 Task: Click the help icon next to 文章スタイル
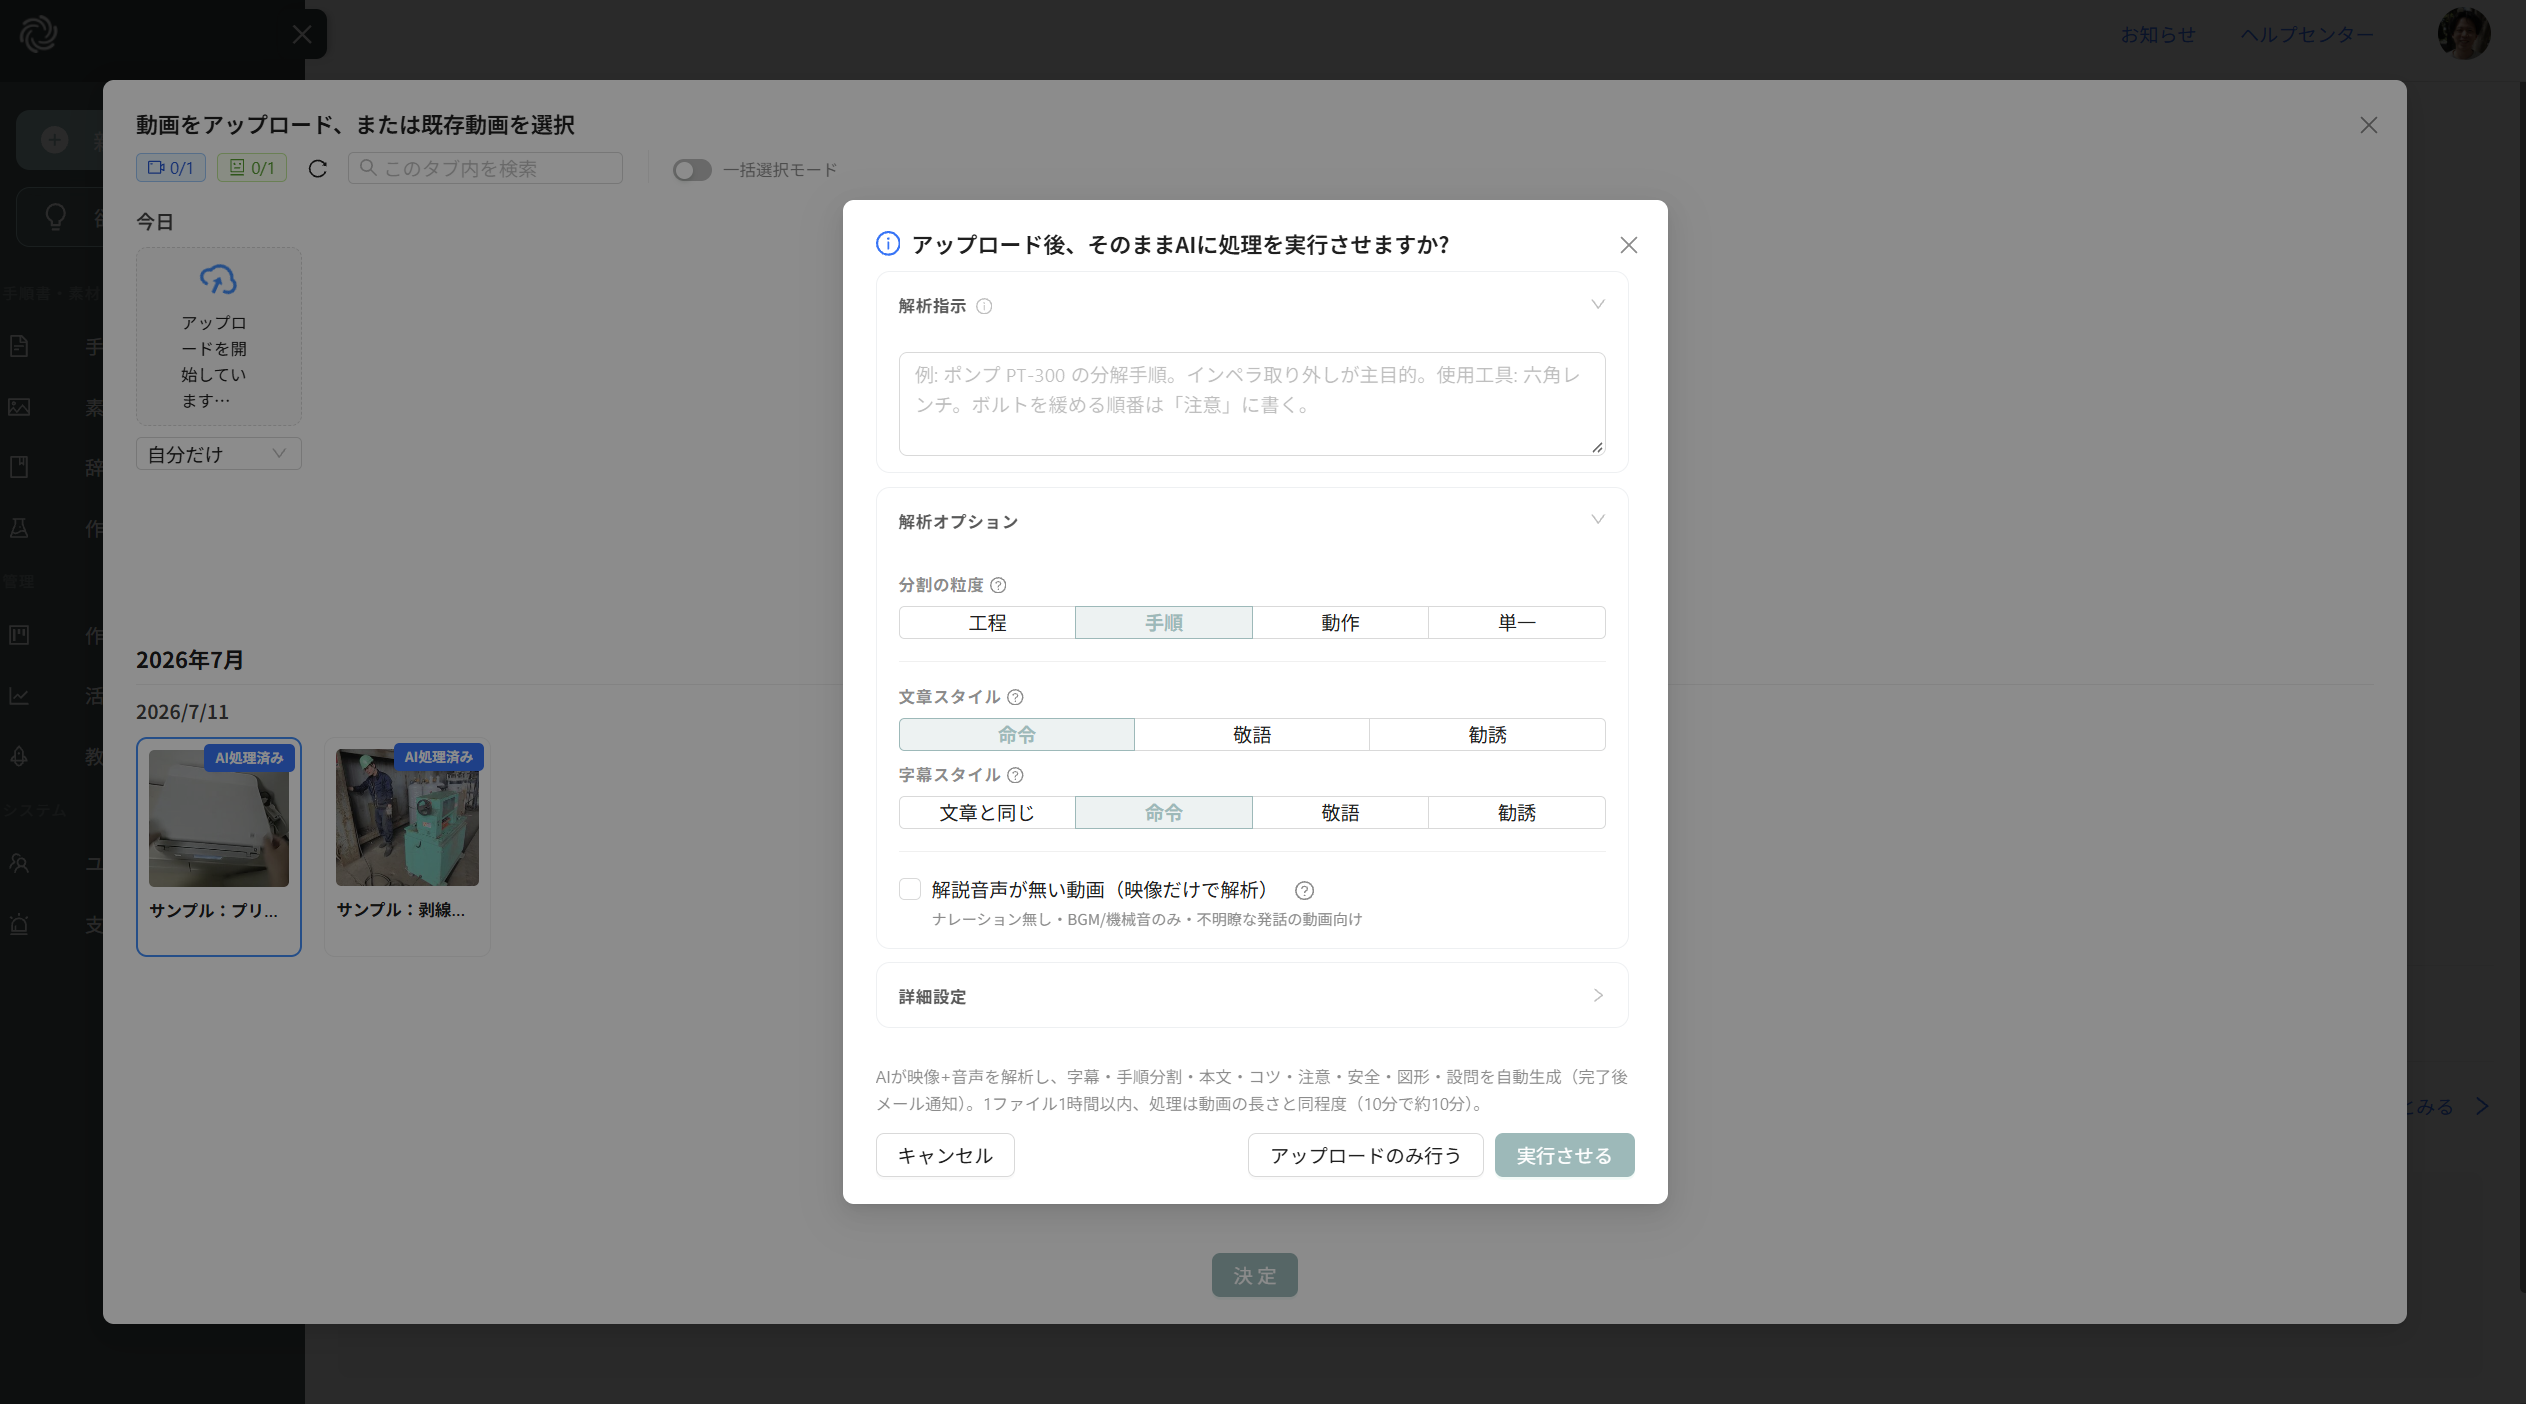(x=1015, y=697)
